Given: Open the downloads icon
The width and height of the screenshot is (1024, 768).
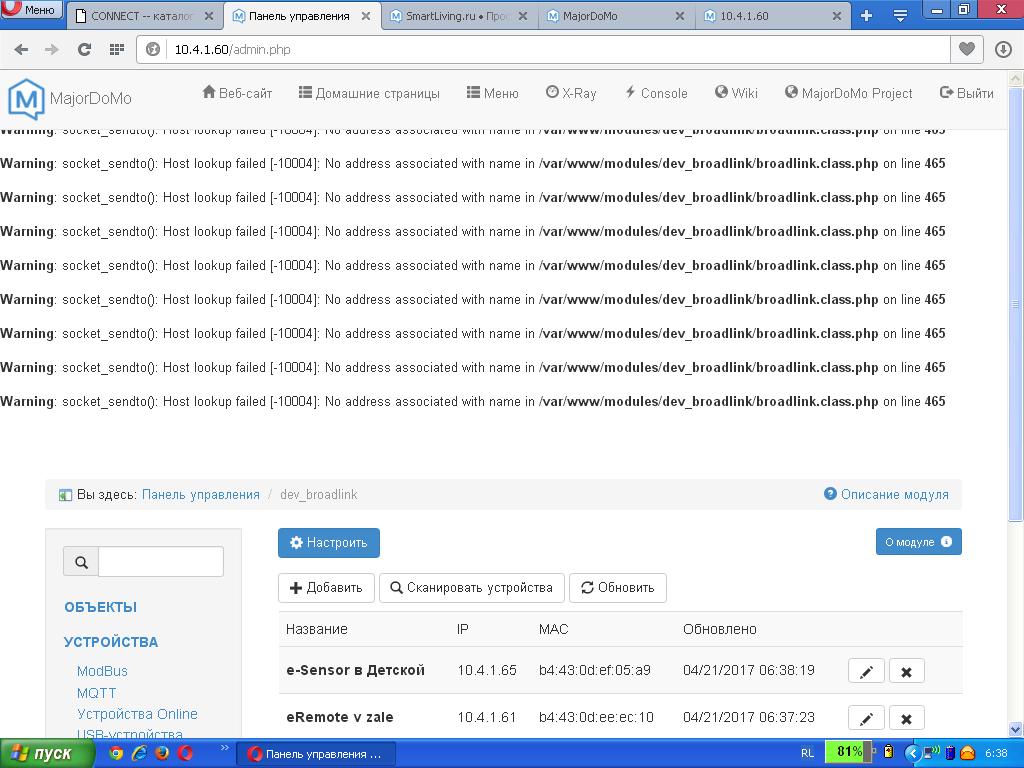Looking at the screenshot, I should [1003, 50].
